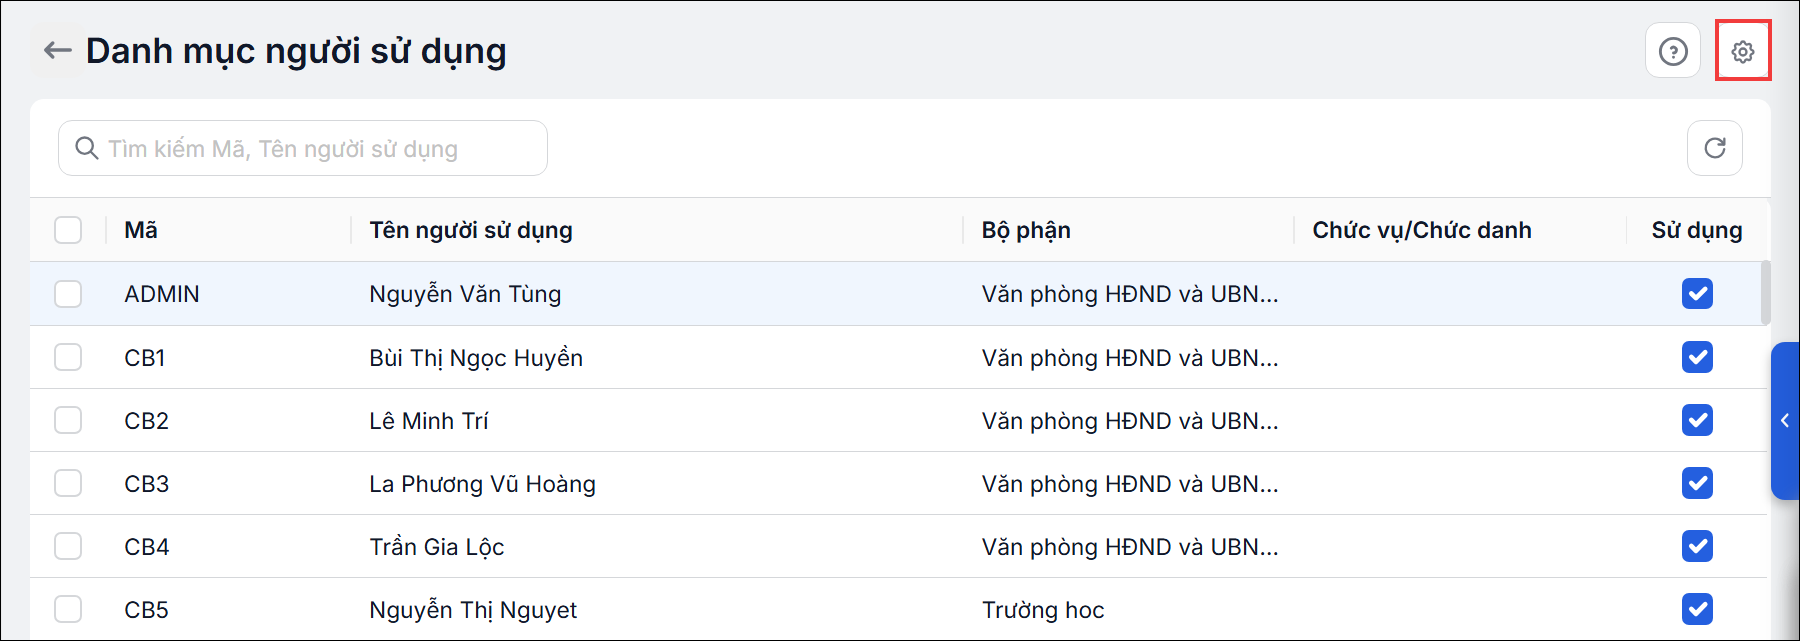Viewport: 1800px width, 641px height.
Task: Open the help question mark icon
Action: click(x=1673, y=51)
